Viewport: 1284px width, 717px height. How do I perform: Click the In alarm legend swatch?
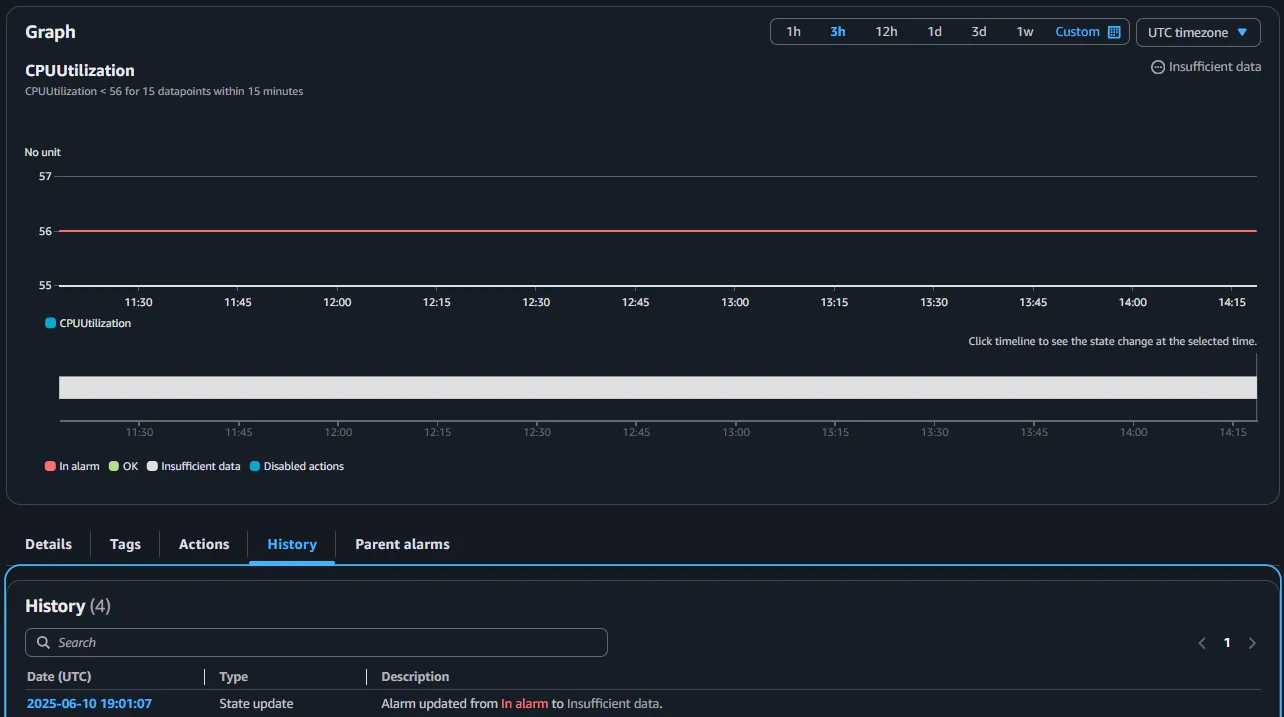point(50,466)
